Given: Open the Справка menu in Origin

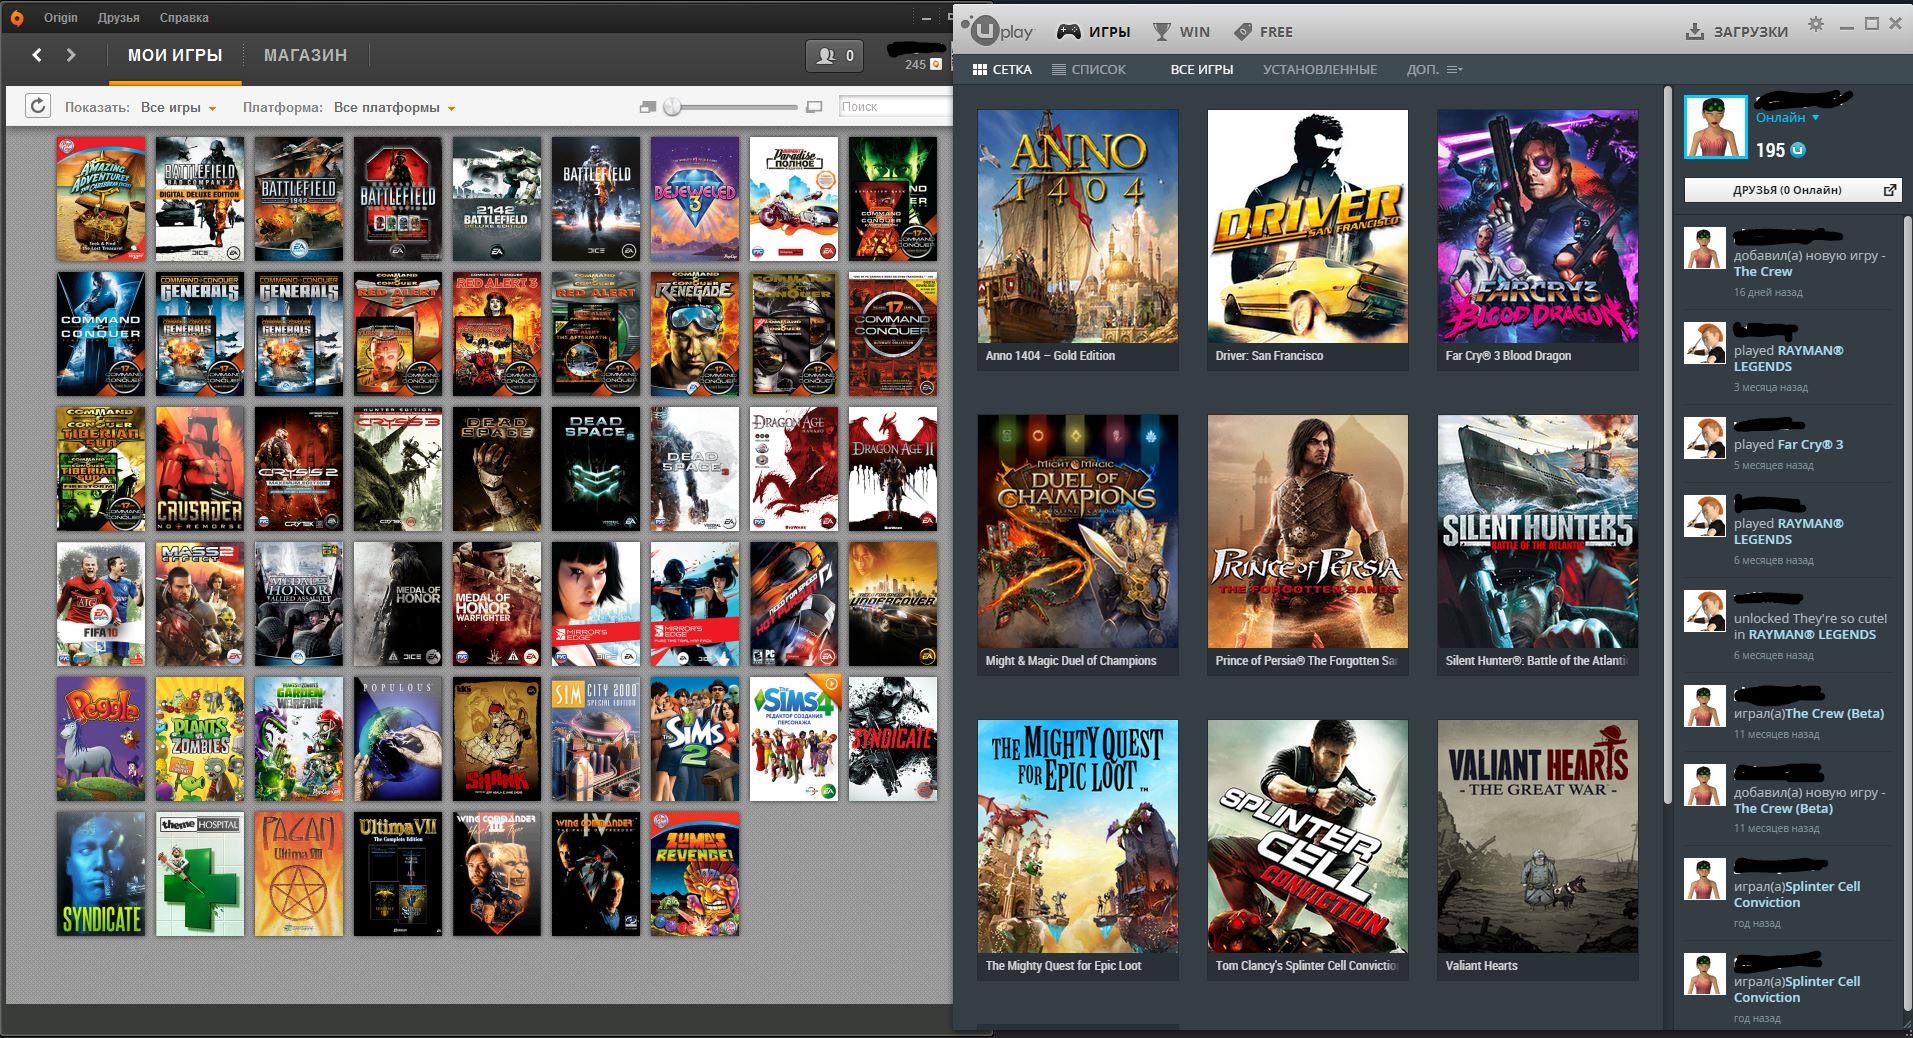Looking at the screenshot, I should (x=184, y=18).
